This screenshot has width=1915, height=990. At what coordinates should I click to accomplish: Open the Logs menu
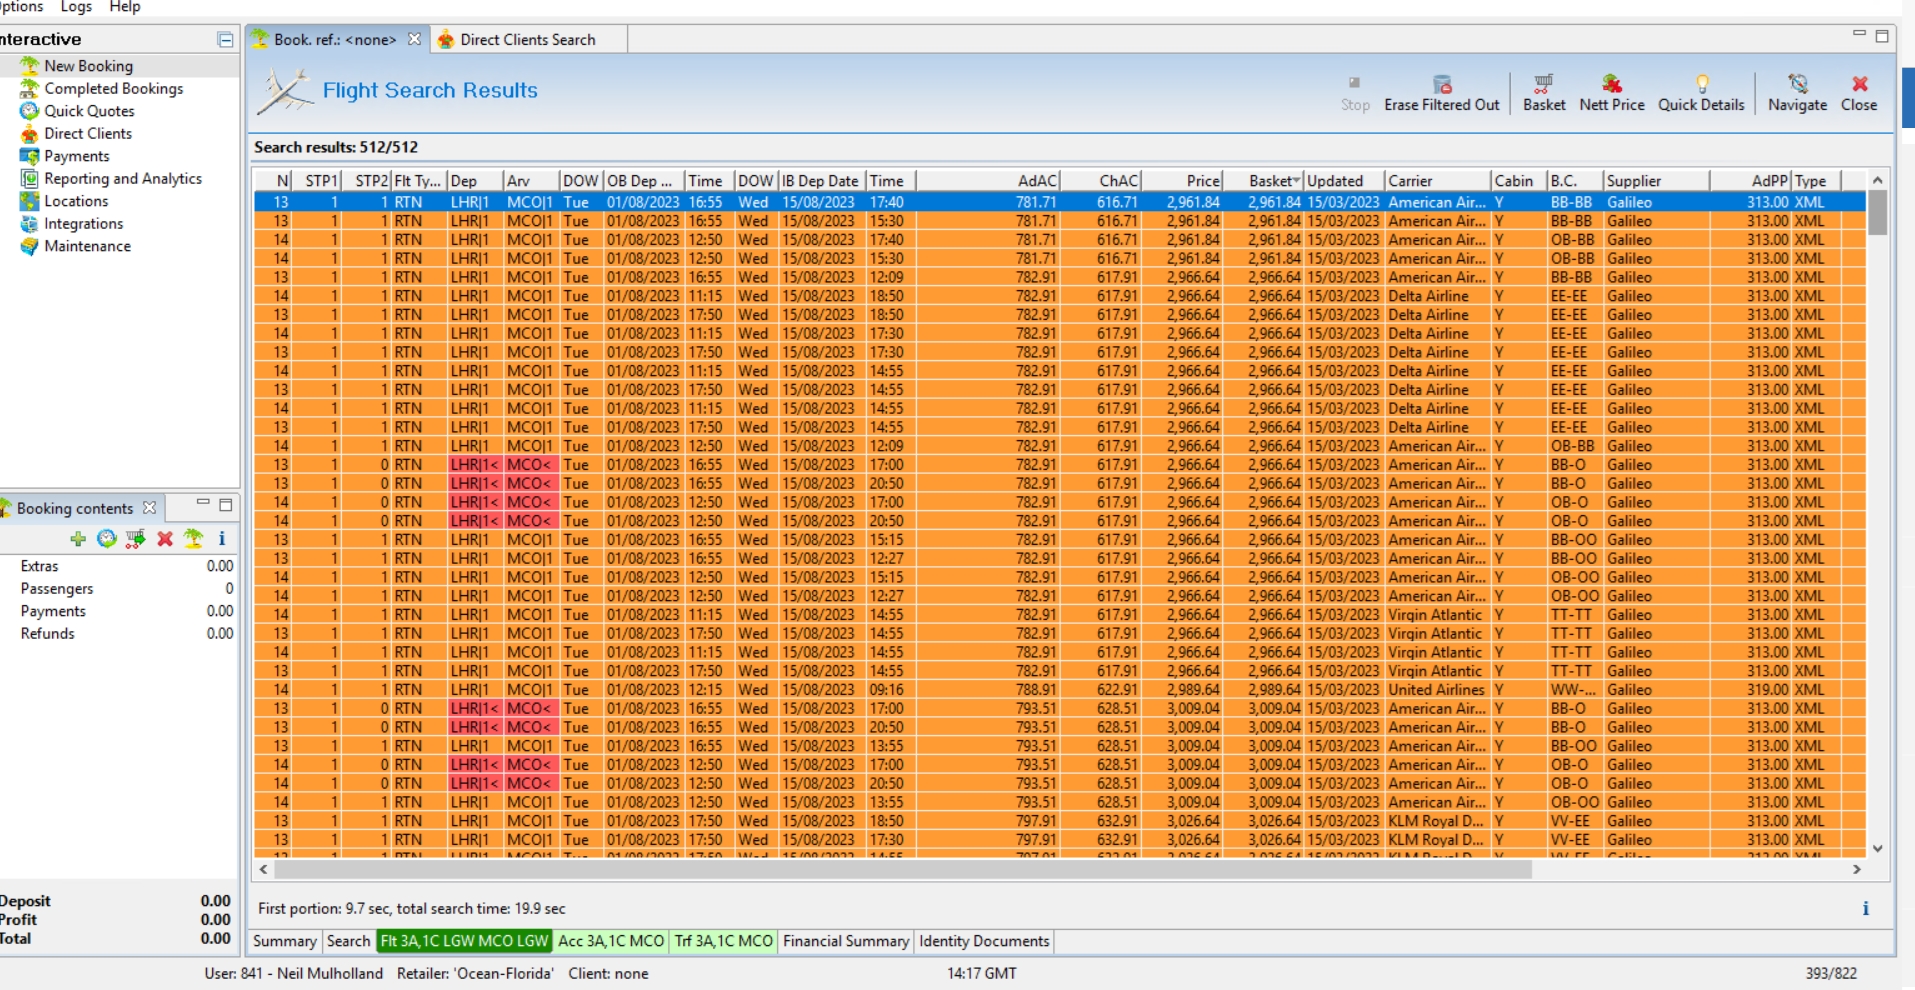click(76, 7)
